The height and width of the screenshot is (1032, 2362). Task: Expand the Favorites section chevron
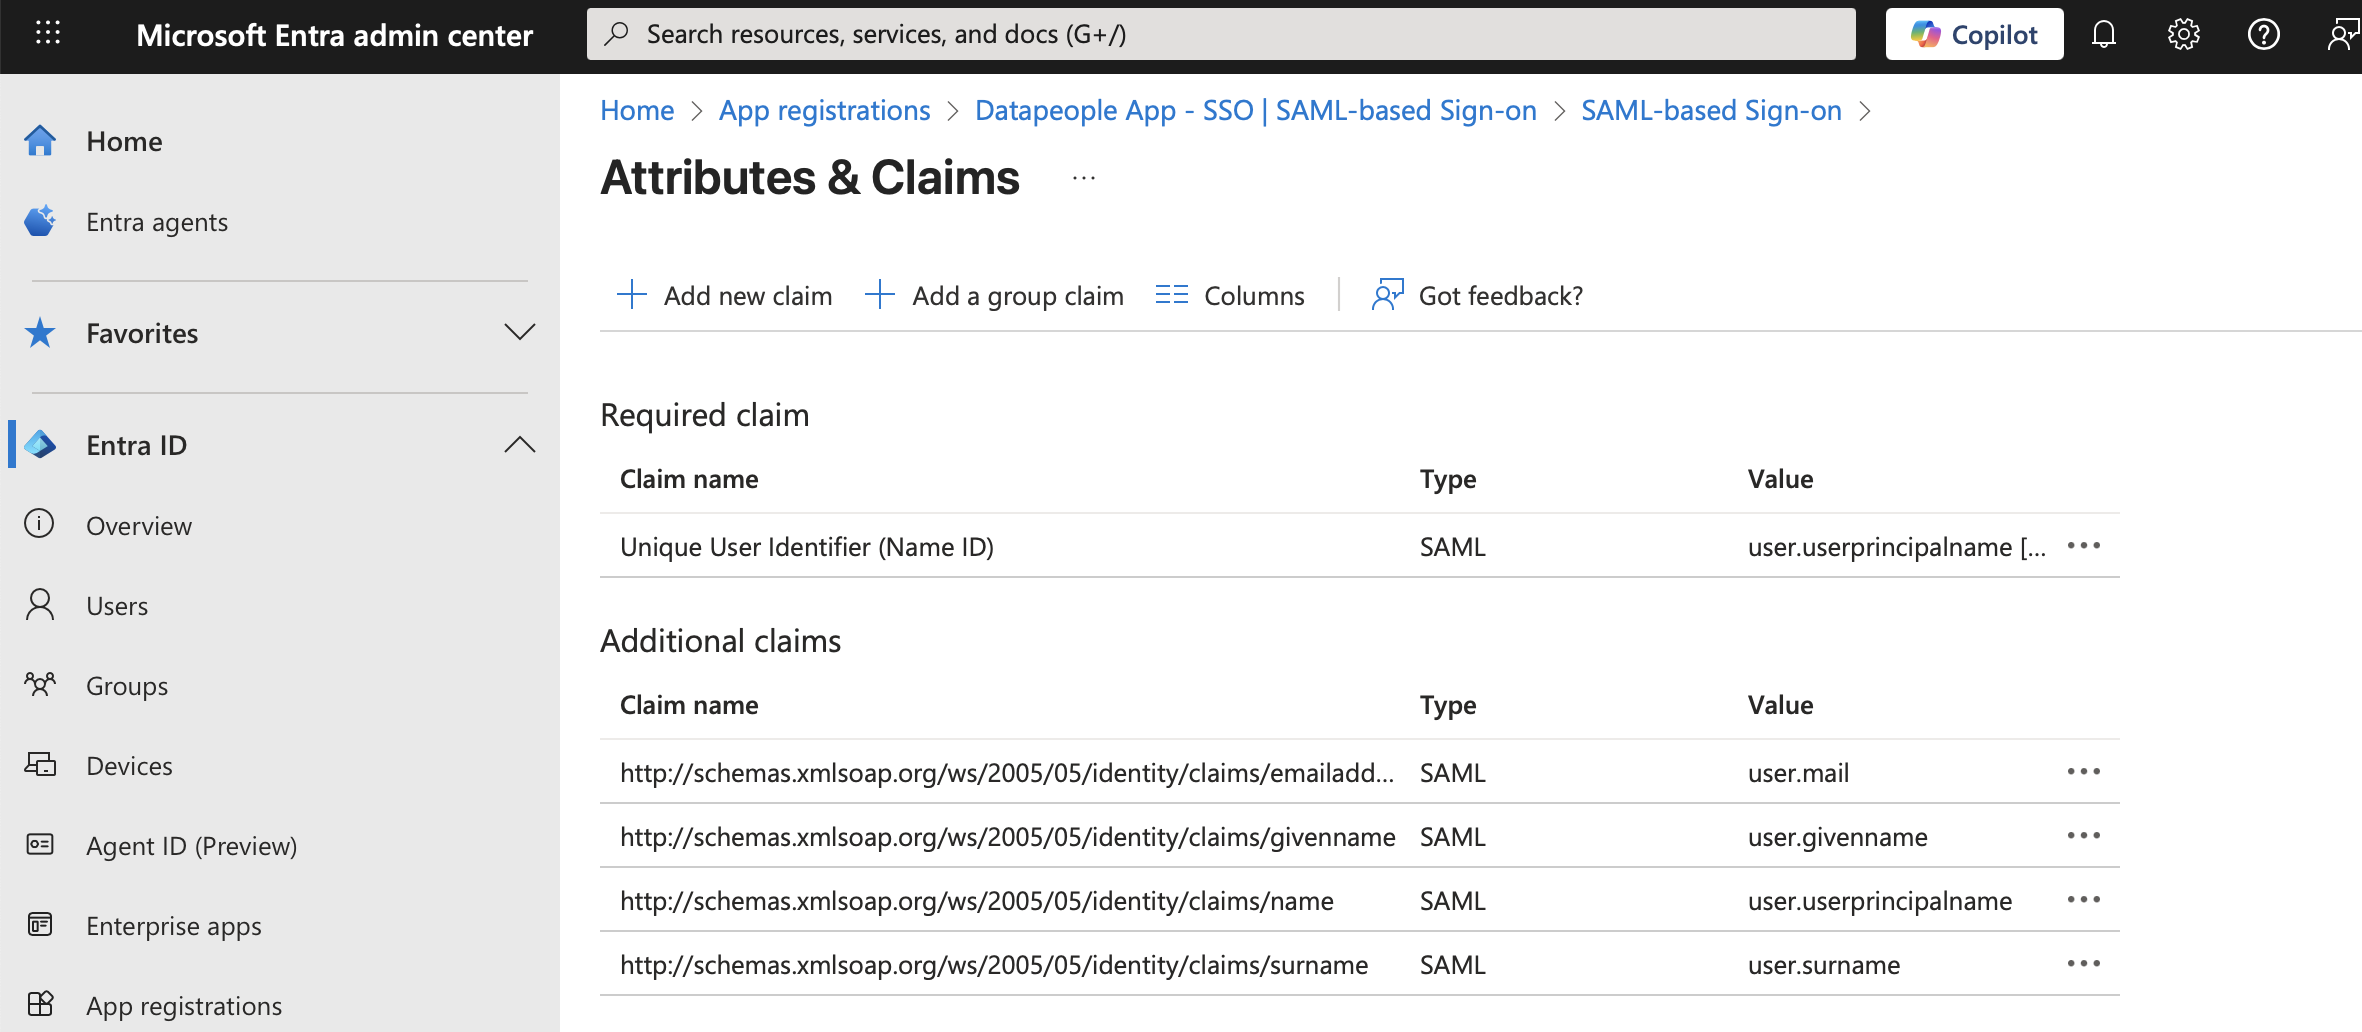520,332
